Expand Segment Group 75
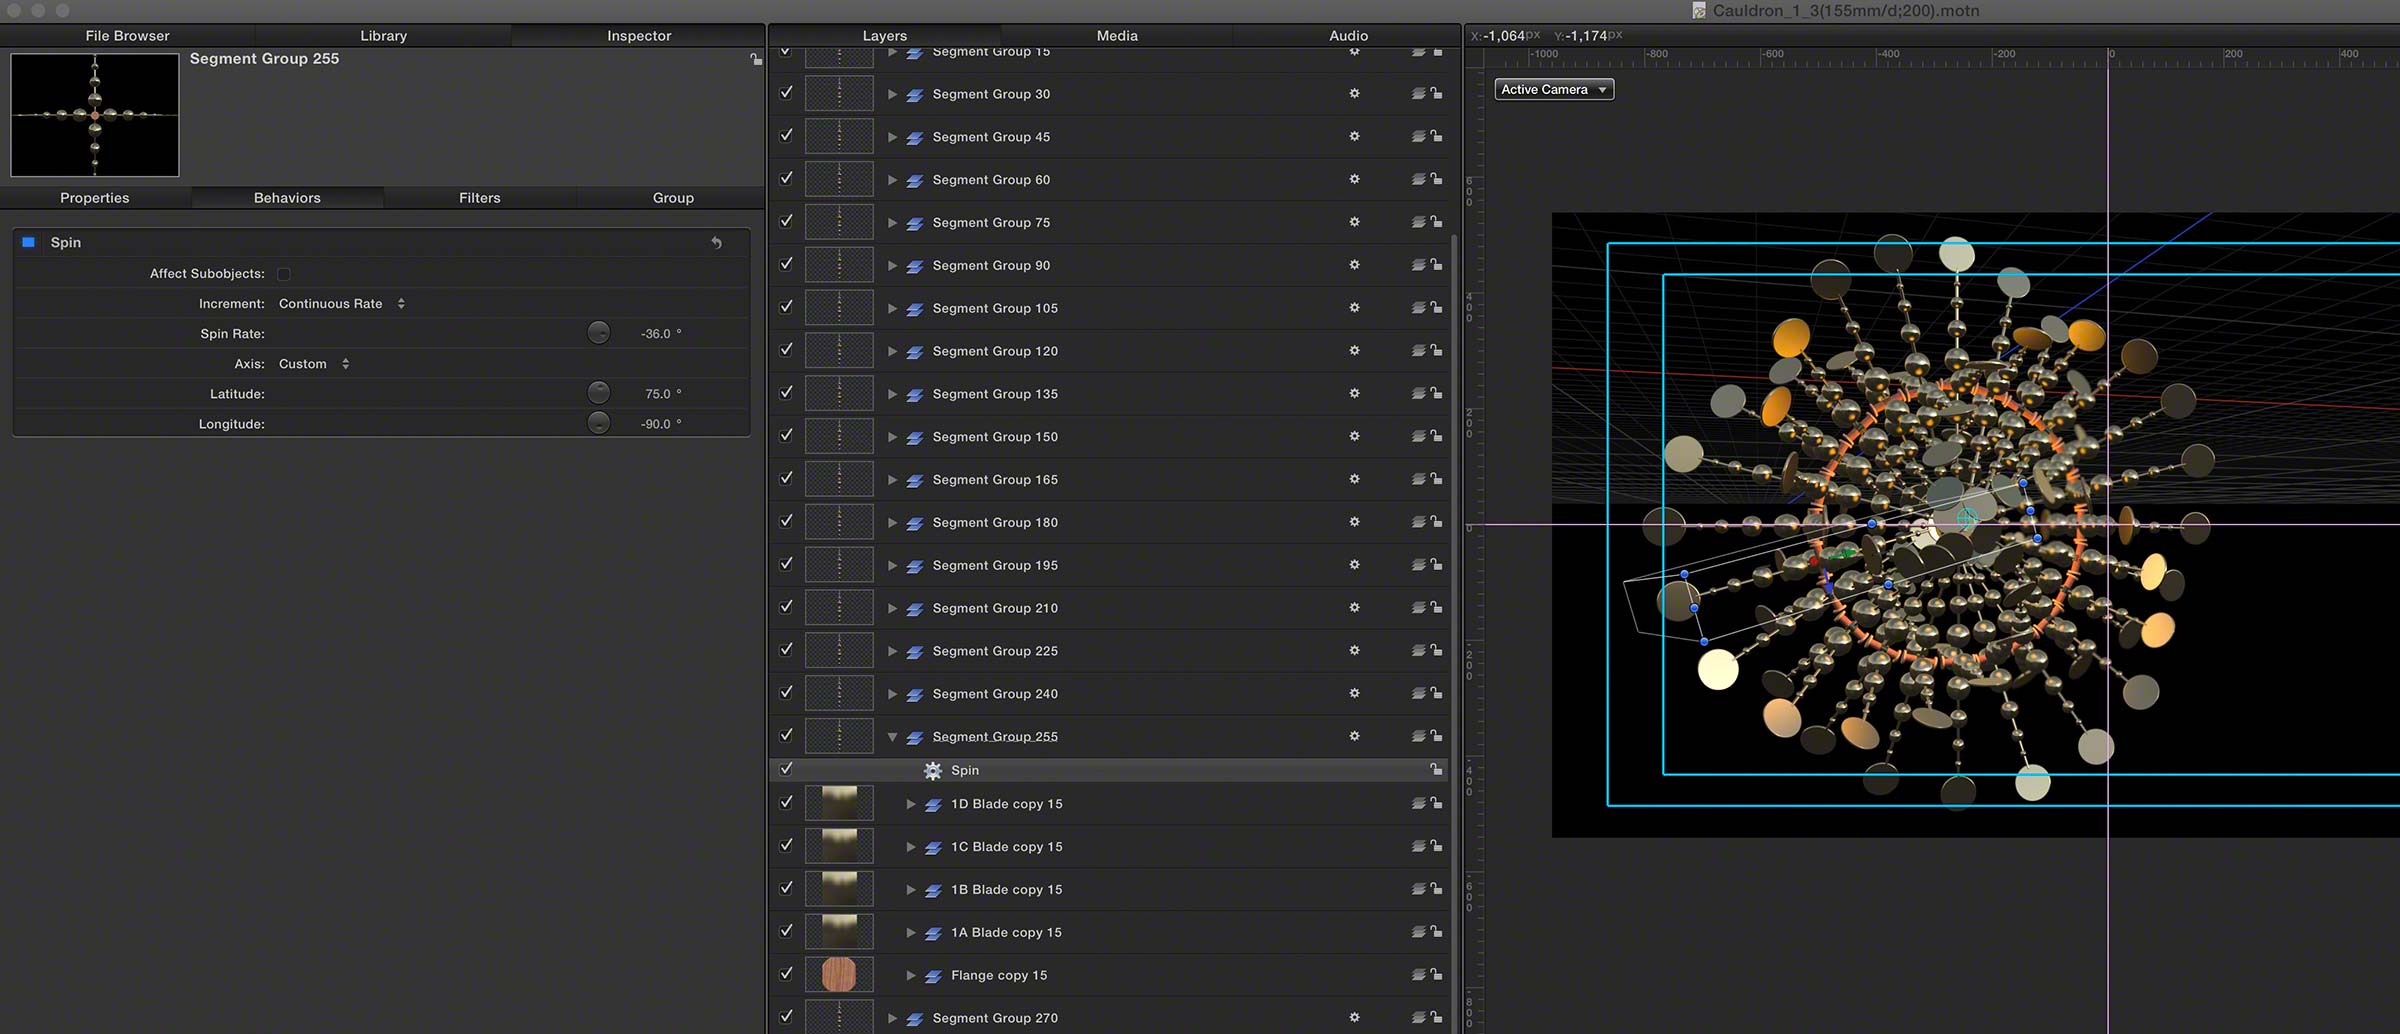The image size is (2400, 1034). click(x=892, y=223)
